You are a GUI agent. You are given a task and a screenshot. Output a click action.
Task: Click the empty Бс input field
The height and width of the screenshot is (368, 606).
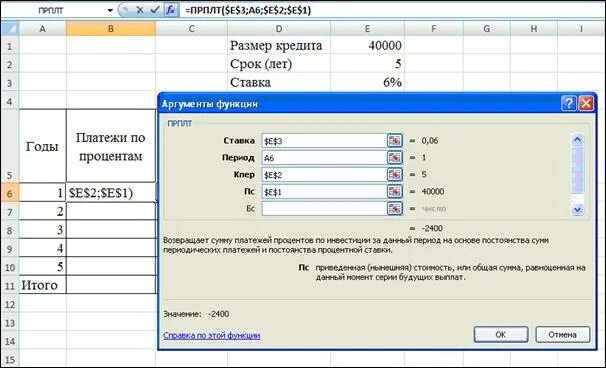pyautogui.click(x=324, y=209)
